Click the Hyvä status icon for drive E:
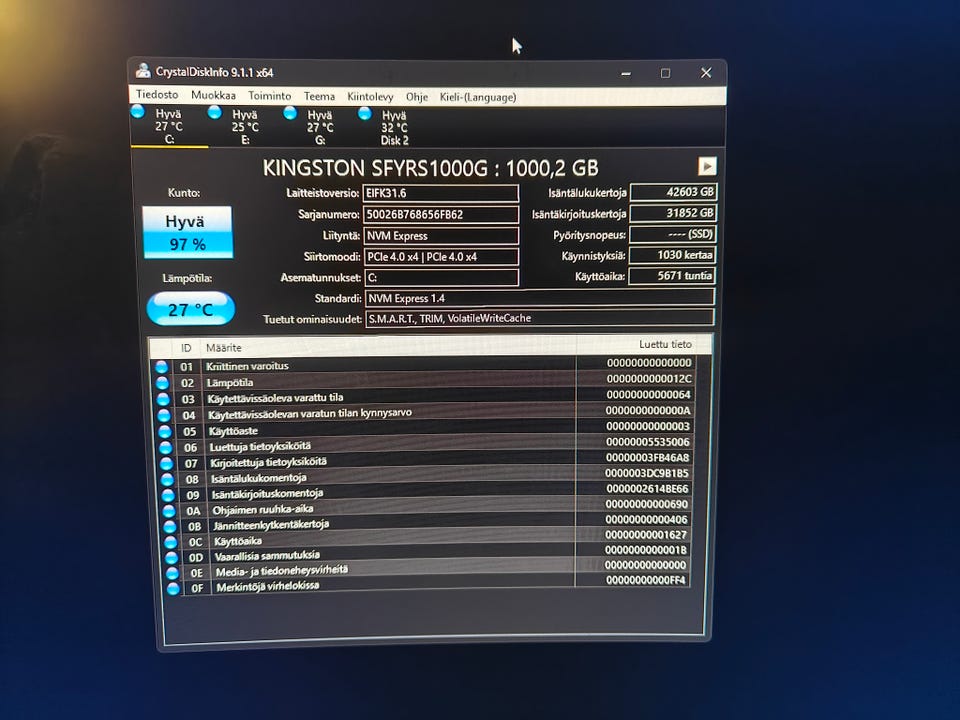The height and width of the screenshot is (720, 960). point(214,112)
